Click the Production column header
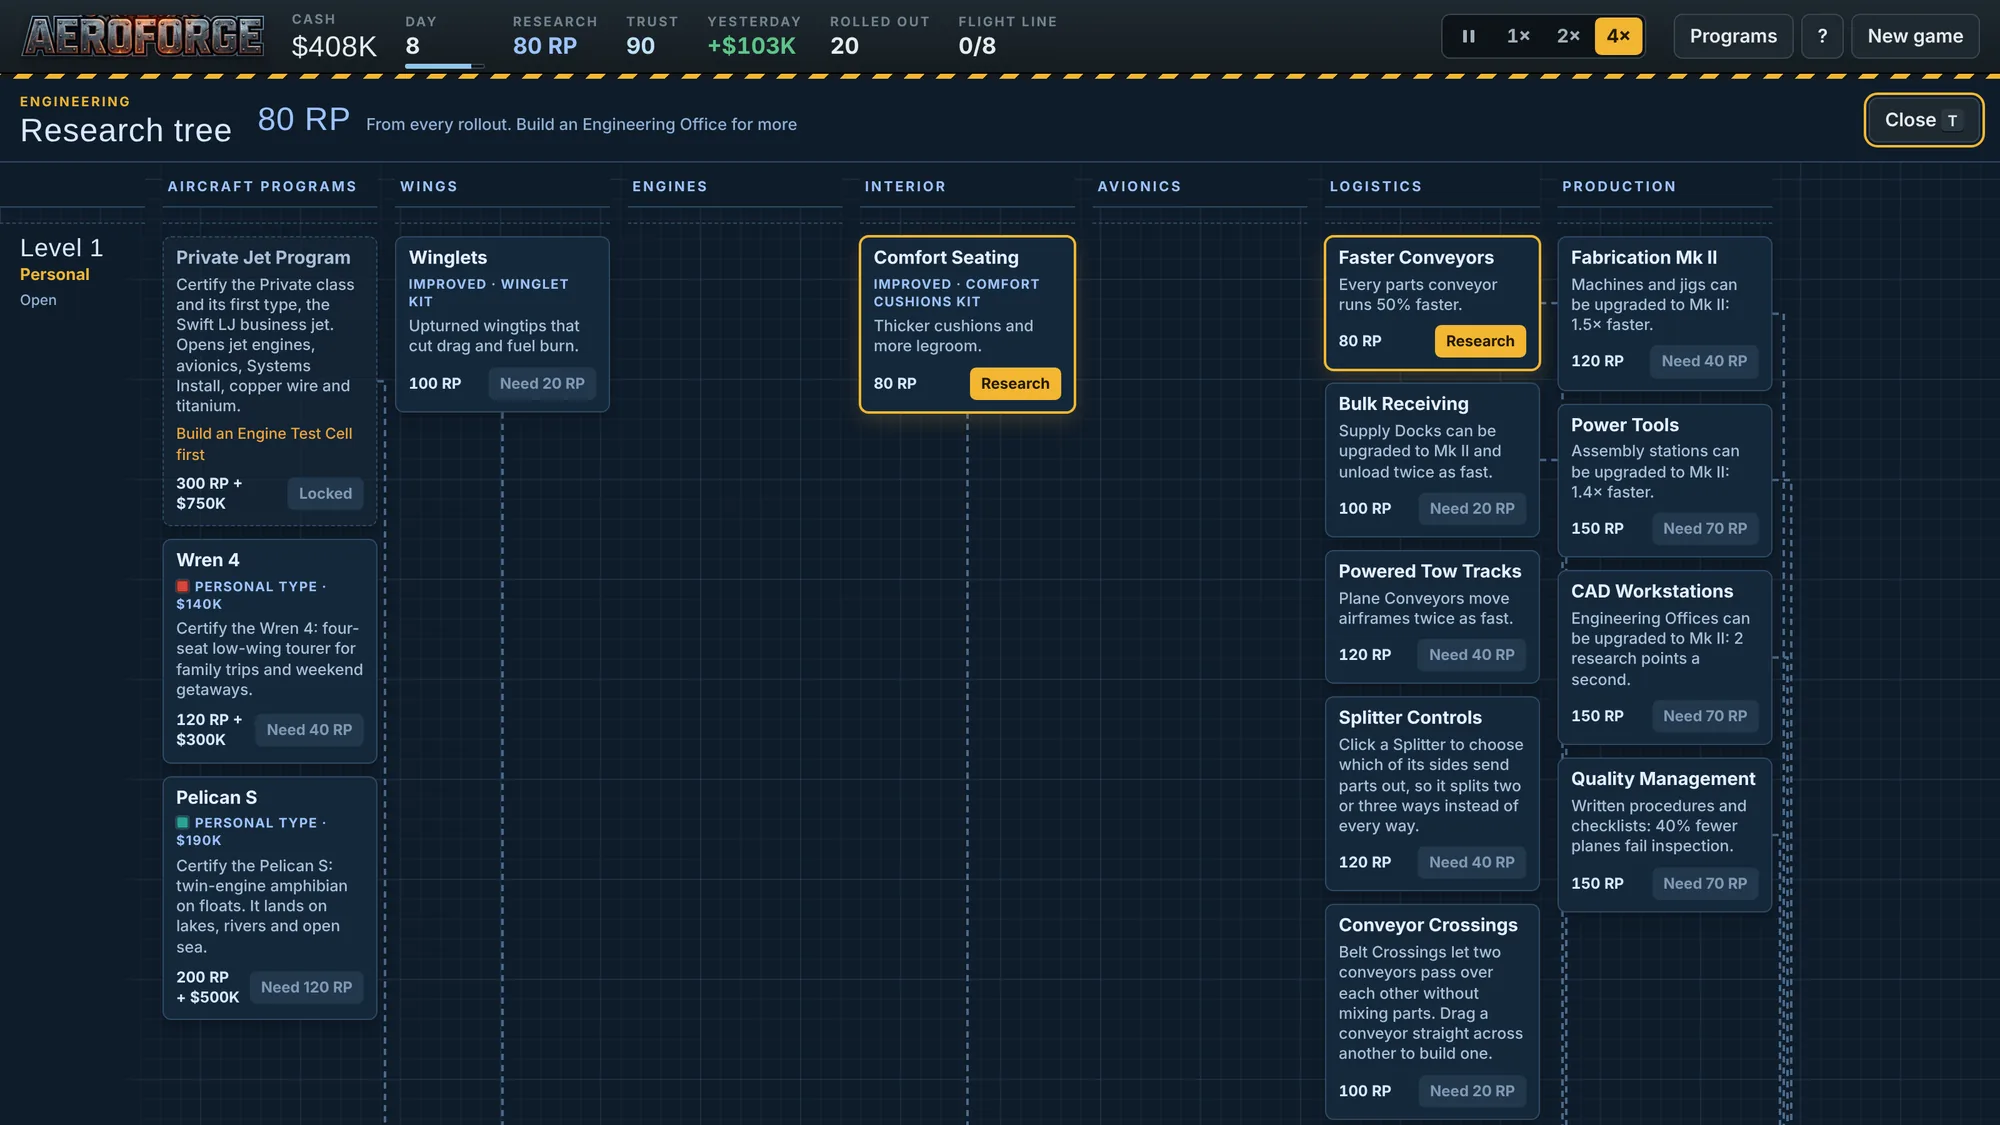2000x1125 pixels. pos(1619,187)
